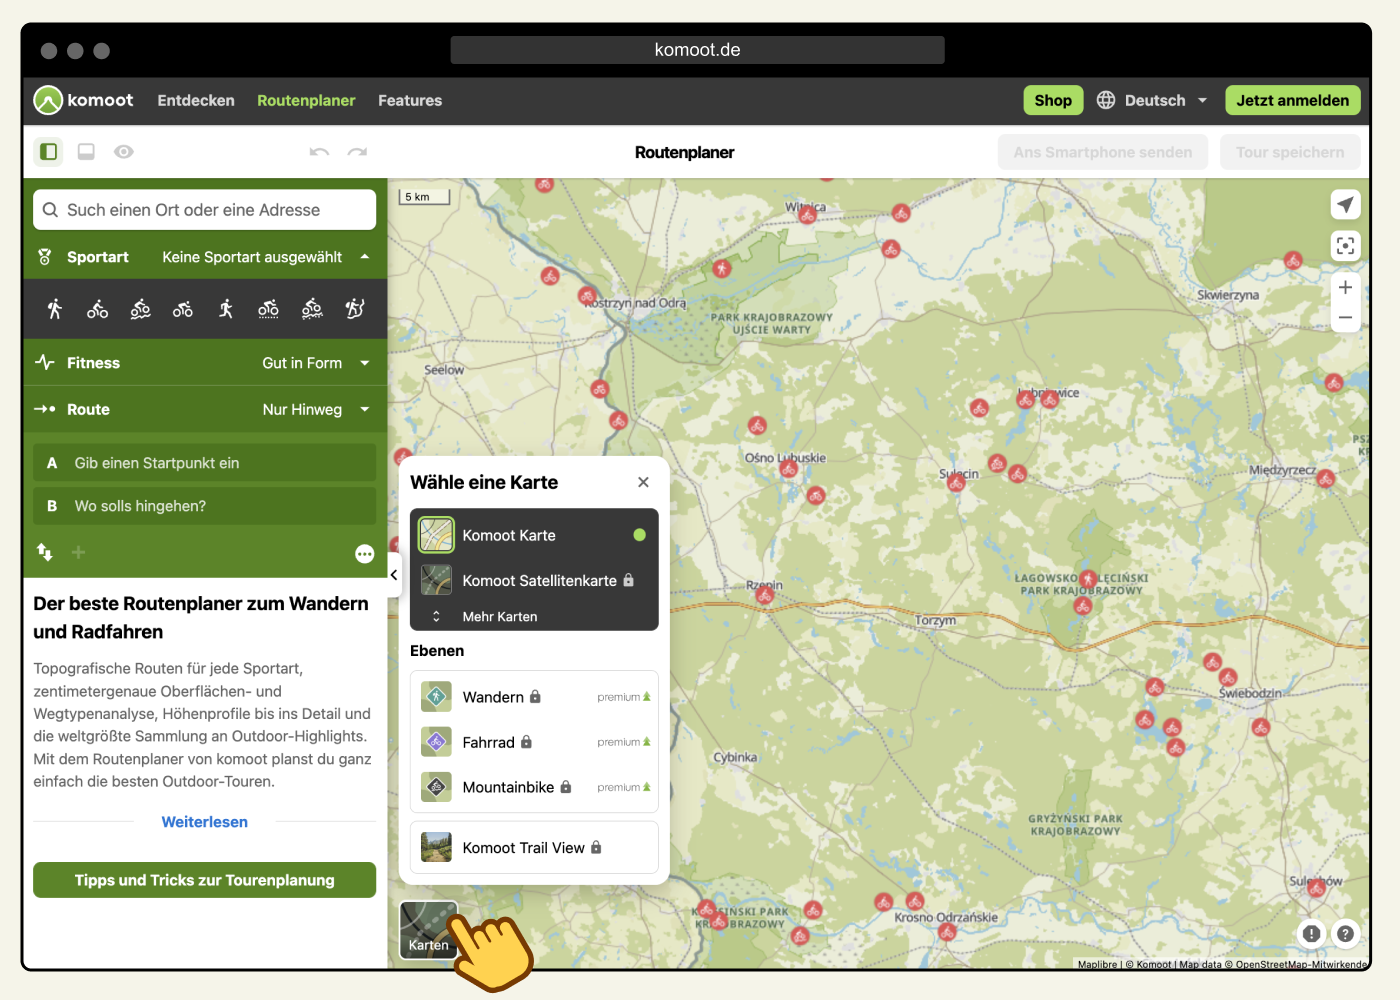Close the Wähle eine Karte panel
Viewport: 1400px width, 1000px height.
pyautogui.click(x=643, y=482)
